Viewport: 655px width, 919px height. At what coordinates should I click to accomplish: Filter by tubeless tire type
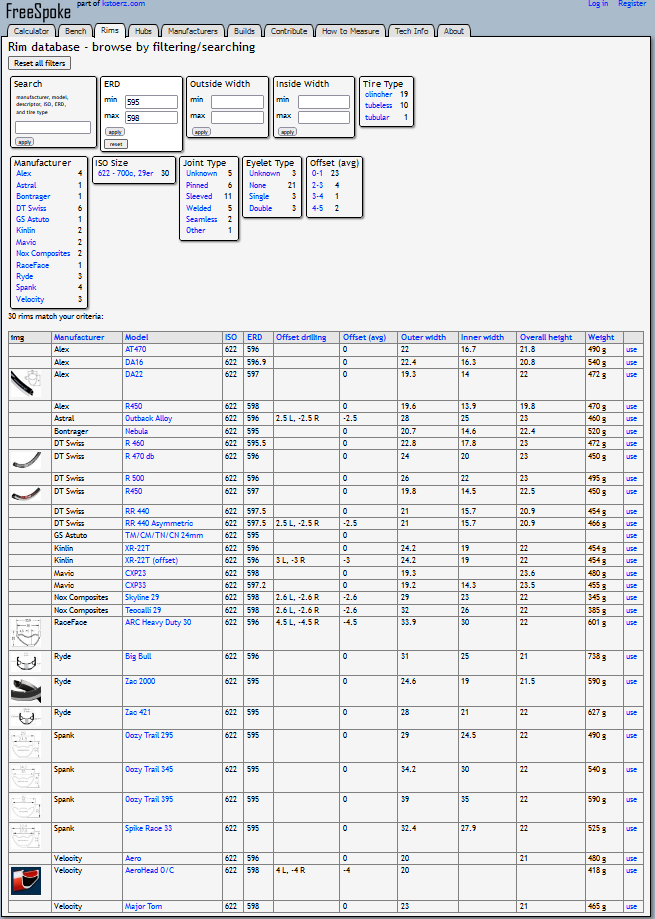pyautogui.click(x=379, y=105)
